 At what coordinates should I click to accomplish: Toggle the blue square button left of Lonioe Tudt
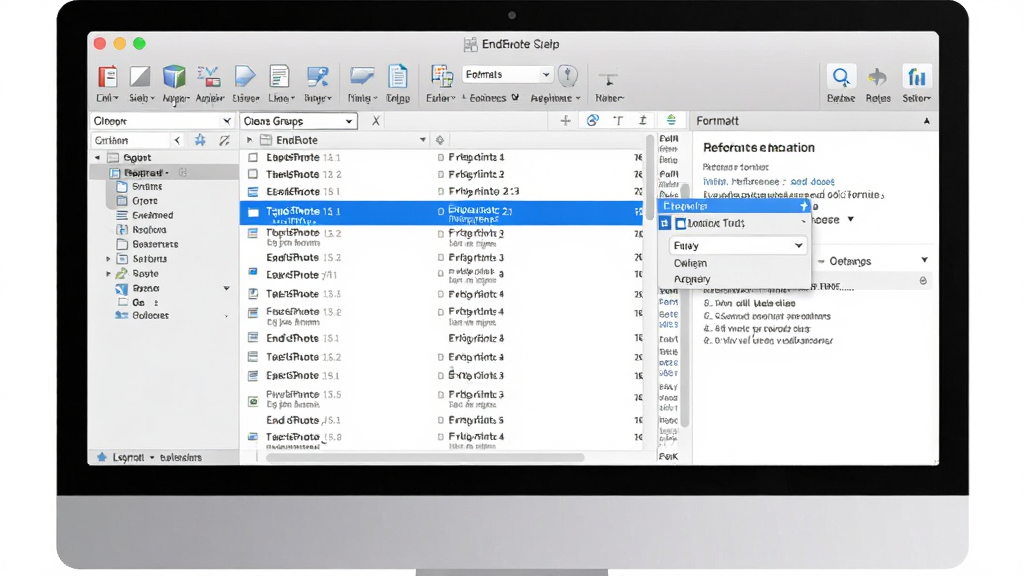[x=665, y=223]
